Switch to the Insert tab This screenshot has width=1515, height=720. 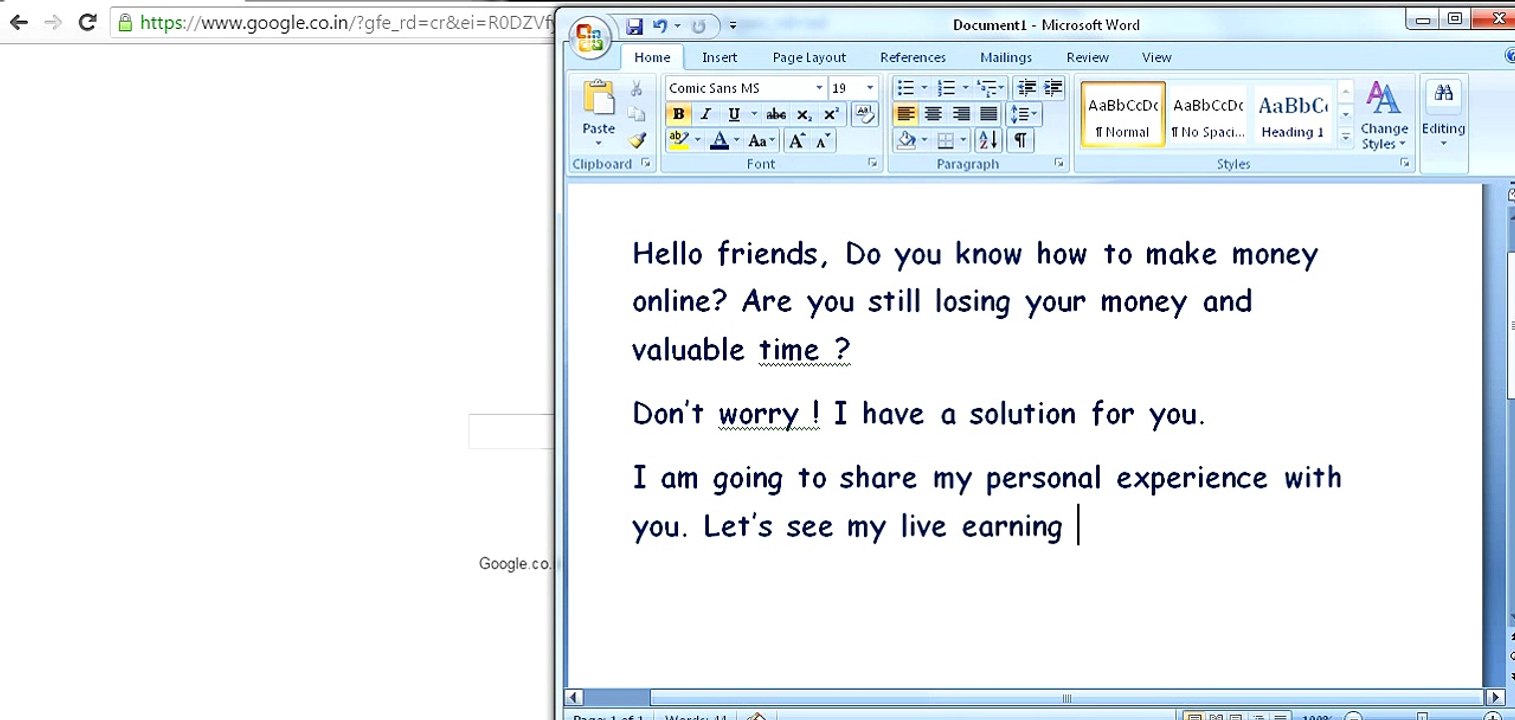point(719,57)
